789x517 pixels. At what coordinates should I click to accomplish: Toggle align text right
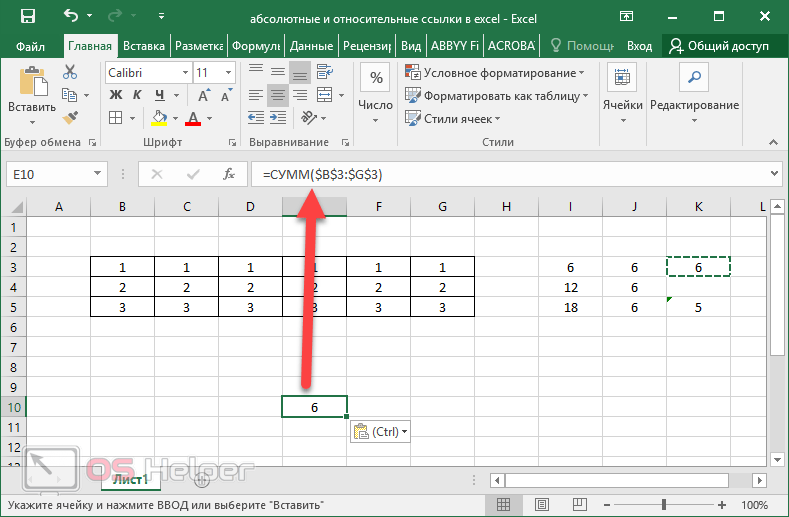coord(300,95)
